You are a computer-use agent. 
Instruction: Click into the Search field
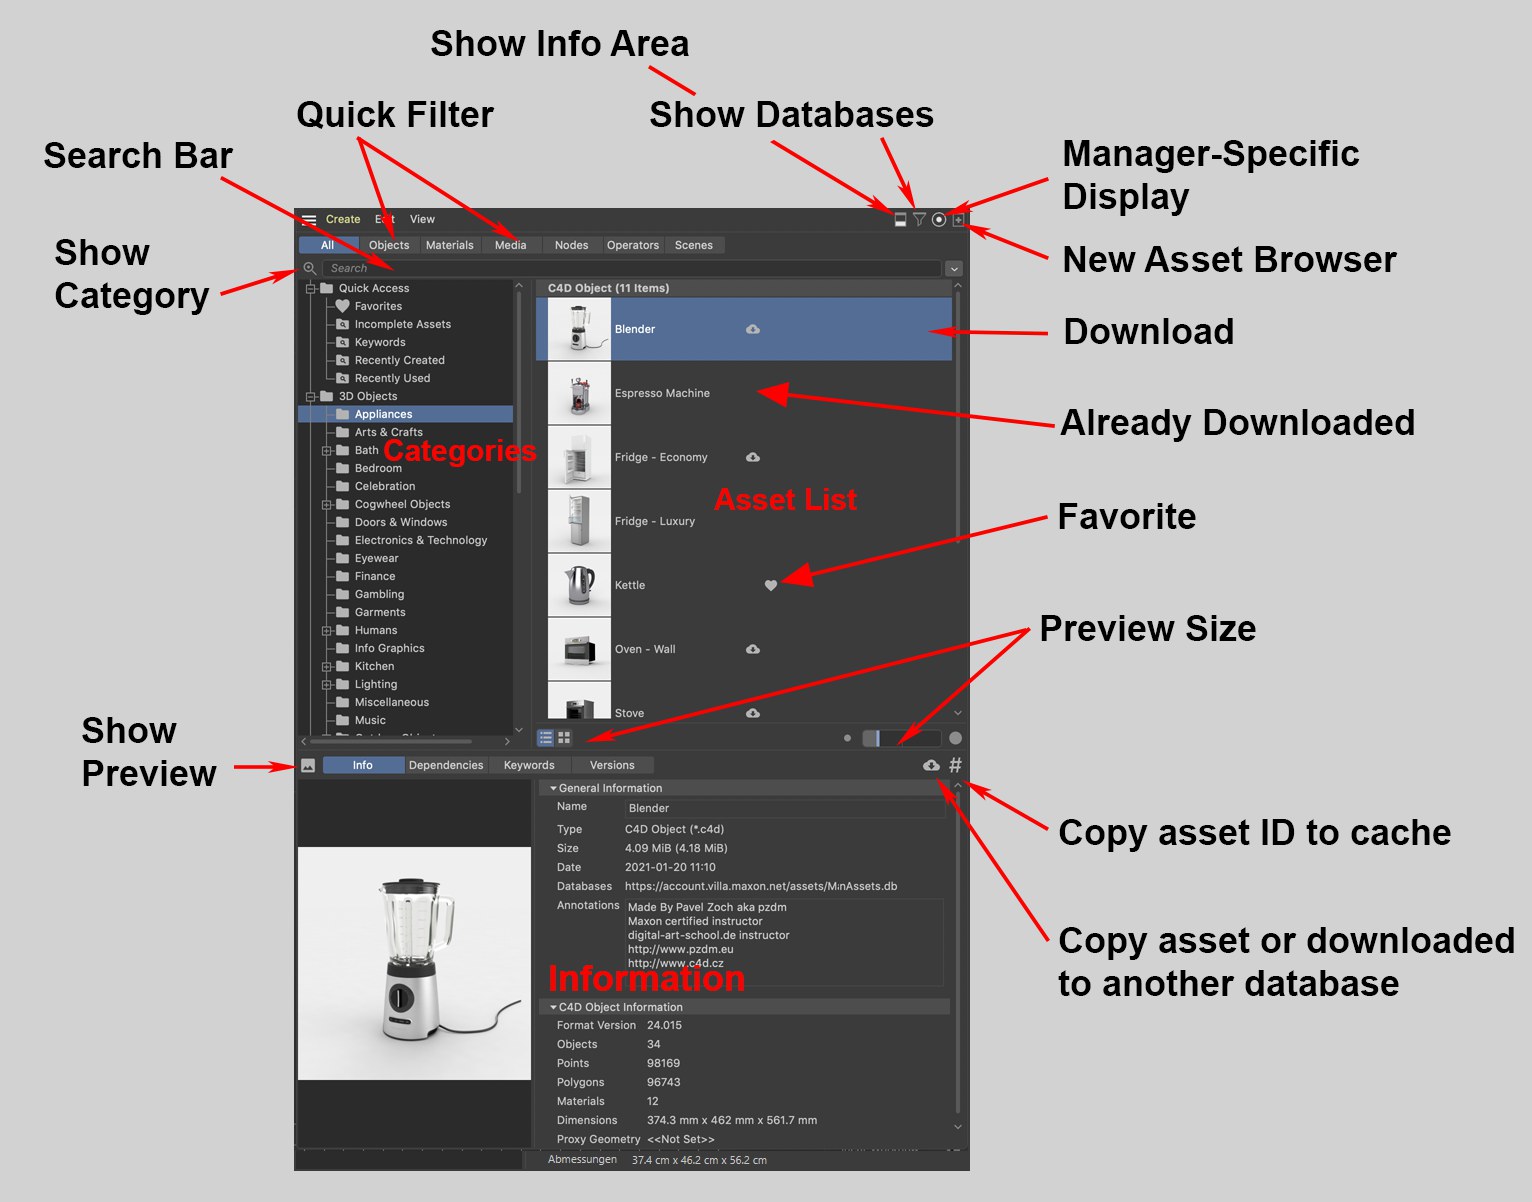tap(632, 268)
